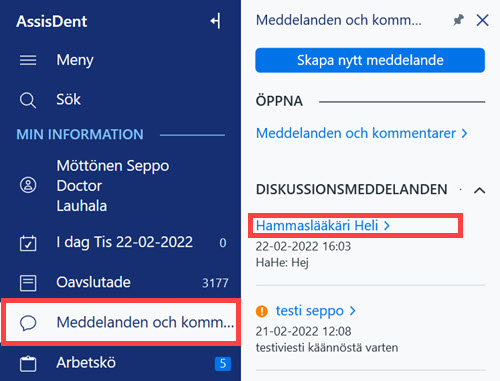Close the Meddelanden och komm... panel
Image resolution: width=500 pixels, height=381 pixels.
(482, 20)
